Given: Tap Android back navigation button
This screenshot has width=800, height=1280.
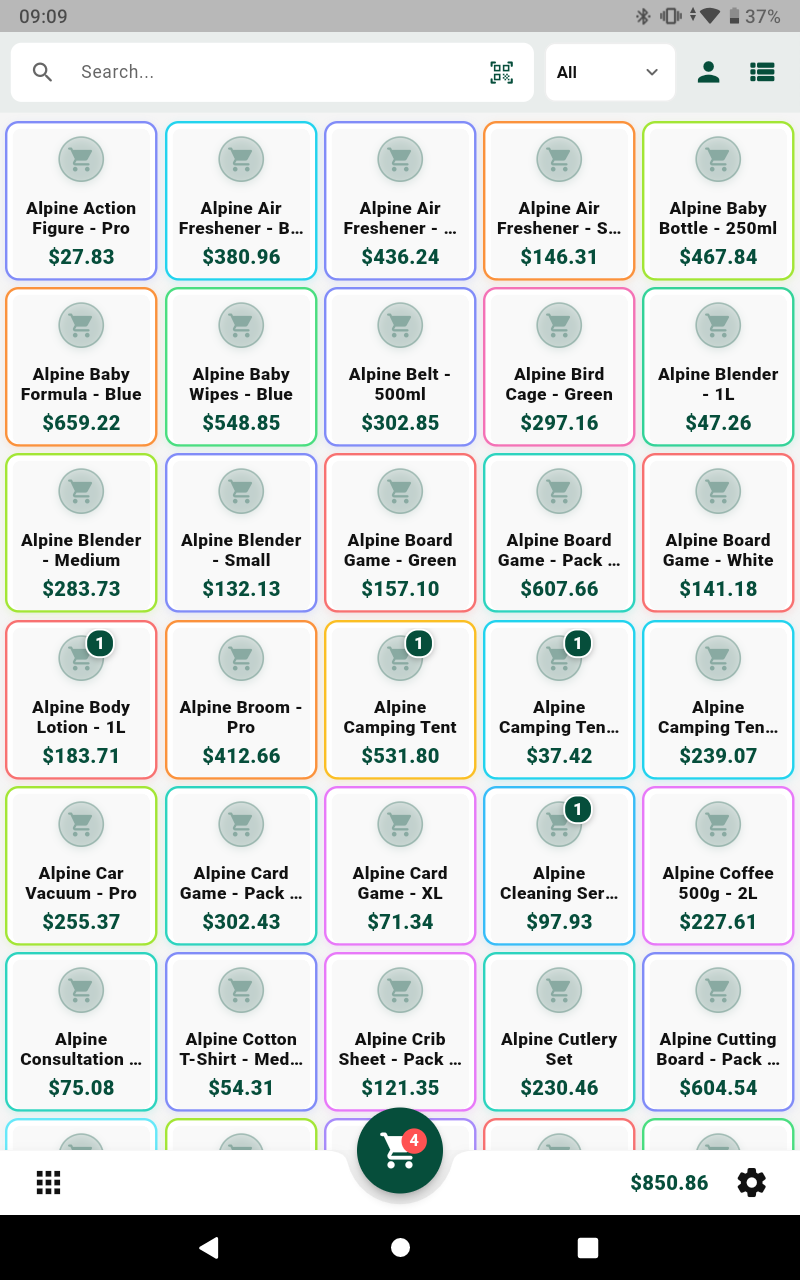Looking at the screenshot, I should click(x=209, y=1247).
